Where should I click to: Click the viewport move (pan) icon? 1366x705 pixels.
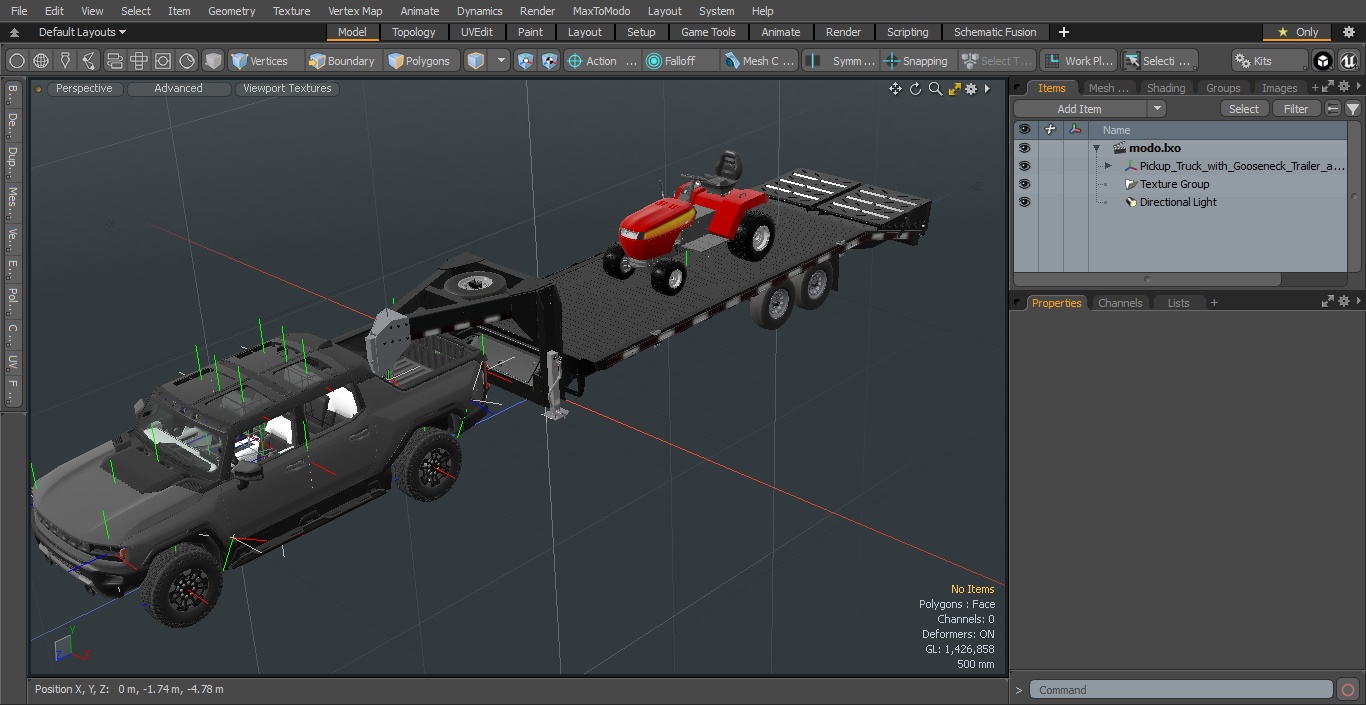tap(895, 89)
